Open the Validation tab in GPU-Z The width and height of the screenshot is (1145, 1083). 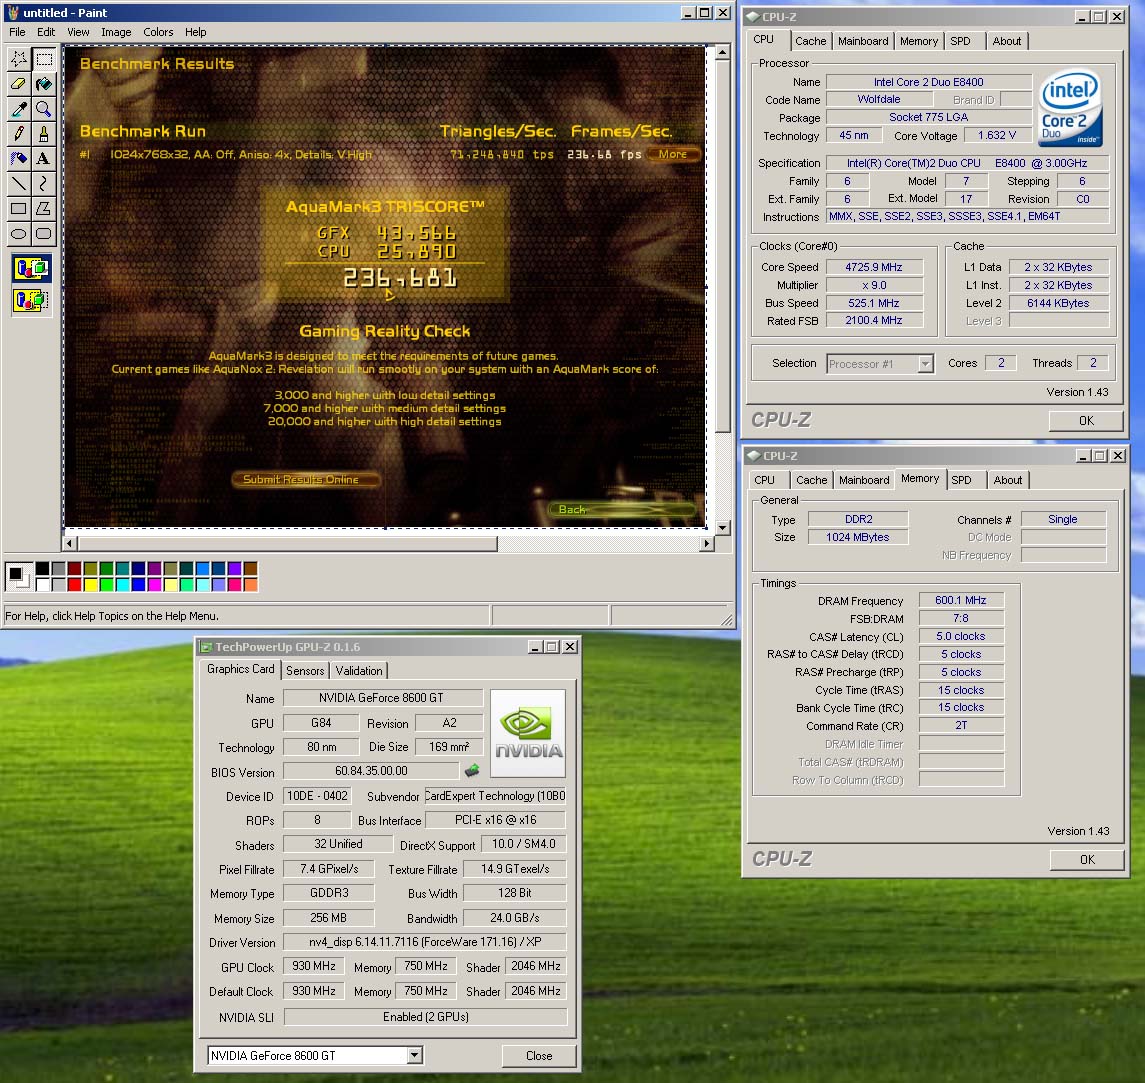[x=359, y=670]
